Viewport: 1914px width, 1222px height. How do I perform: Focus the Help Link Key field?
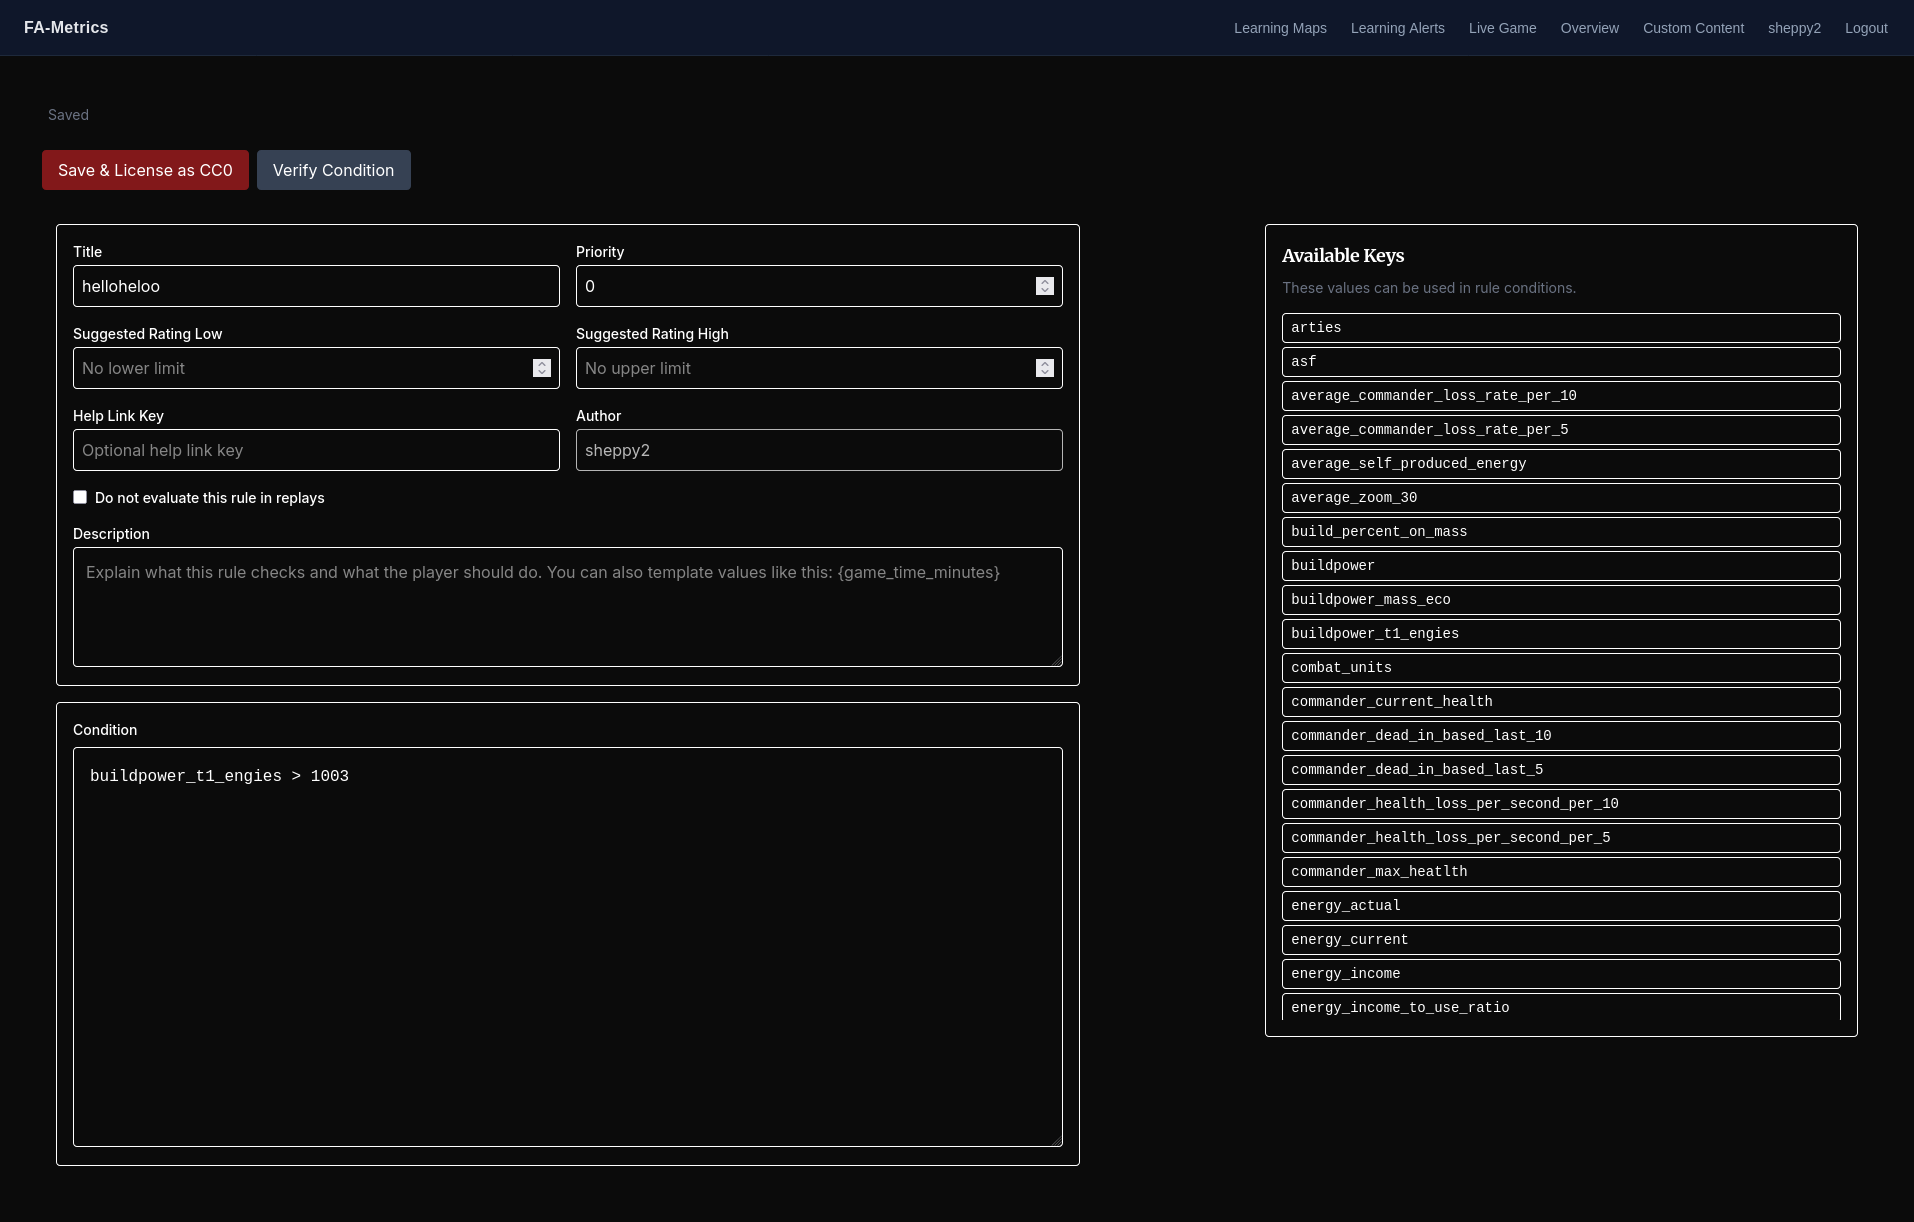[316, 450]
